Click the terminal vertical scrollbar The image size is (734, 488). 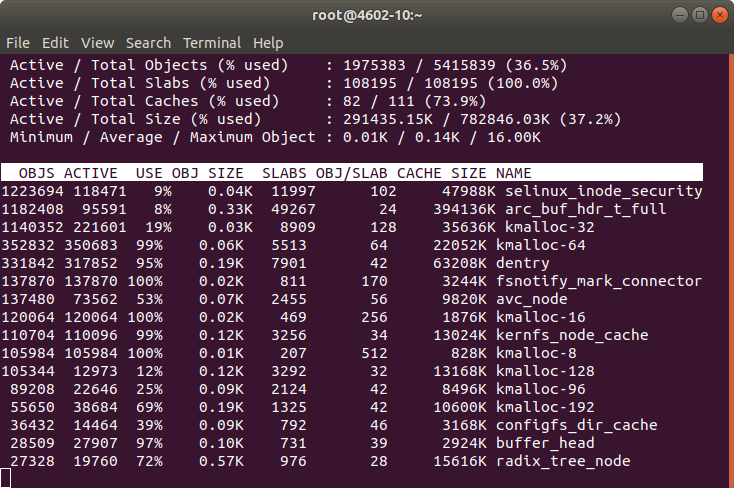731,271
